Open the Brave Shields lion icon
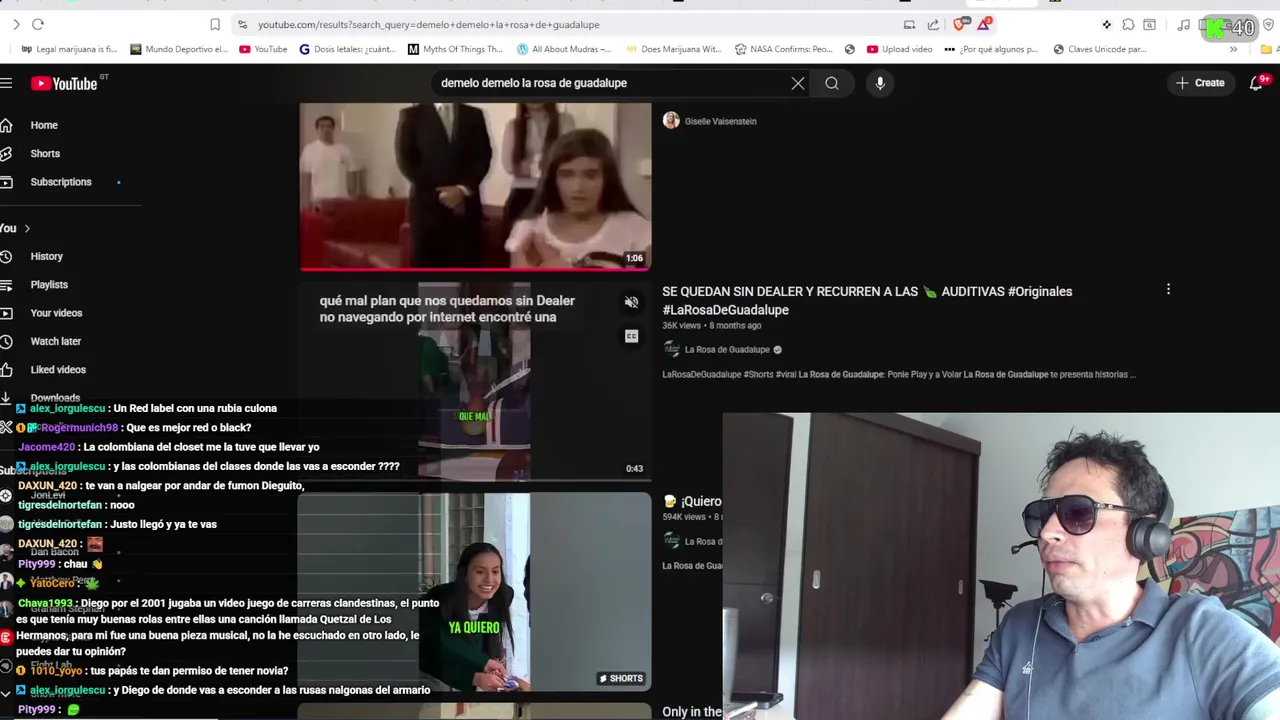Screen dimensions: 1280x720 click(962, 24)
